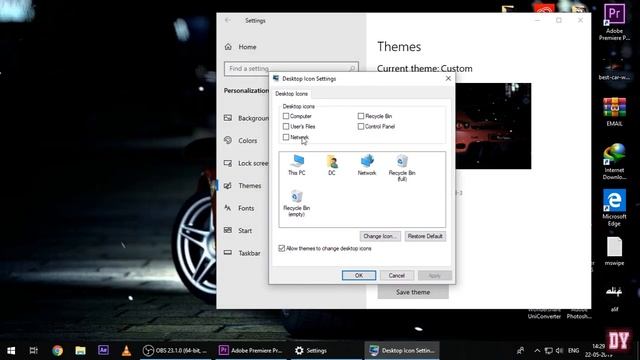
Task: Open After Effects from taskbar
Action: (x=103, y=350)
